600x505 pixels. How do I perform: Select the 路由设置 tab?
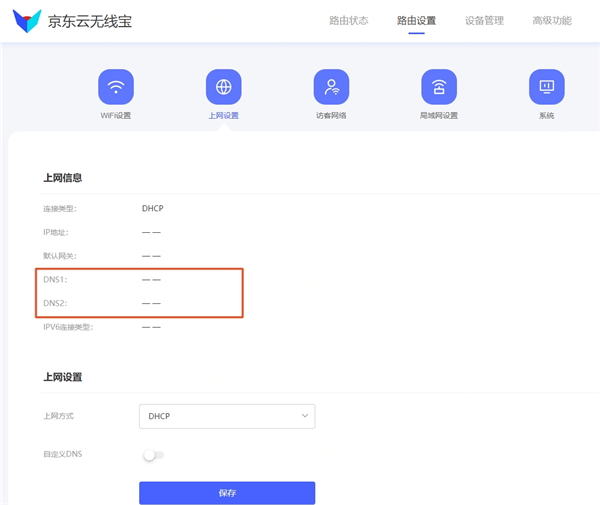coord(416,21)
